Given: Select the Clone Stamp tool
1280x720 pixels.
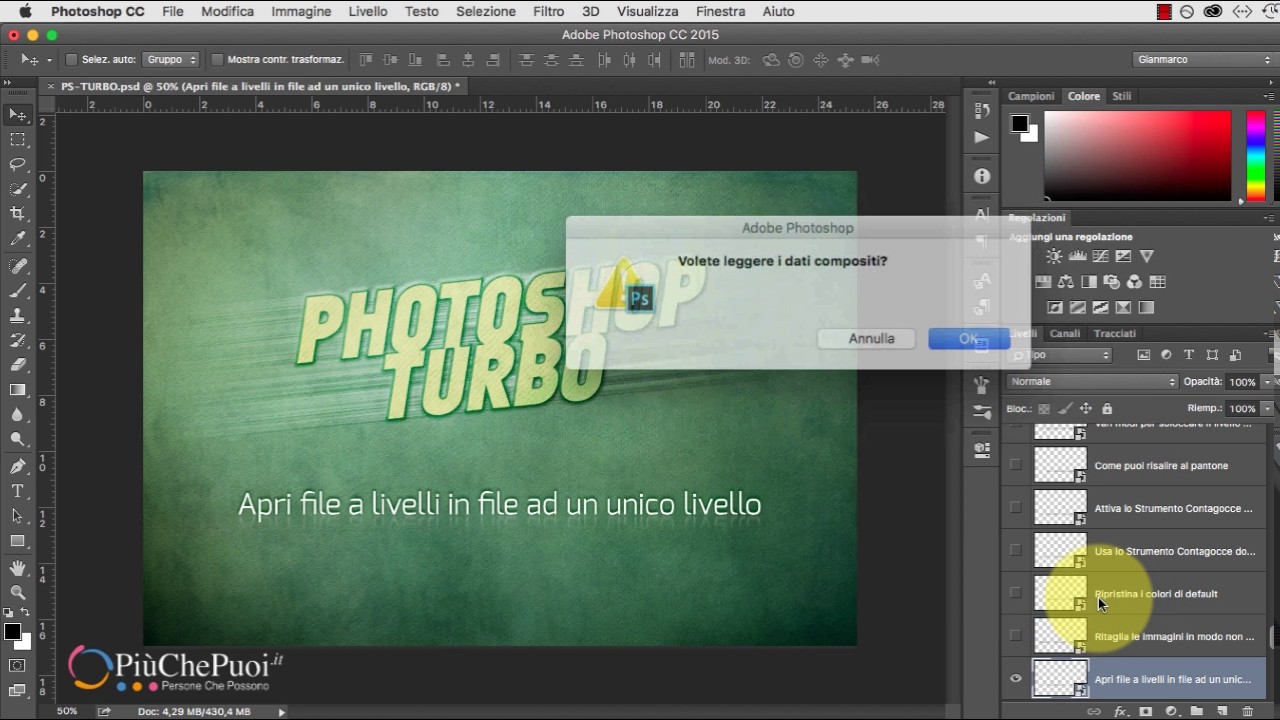Looking at the screenshot, I should (x=18, y=316).
